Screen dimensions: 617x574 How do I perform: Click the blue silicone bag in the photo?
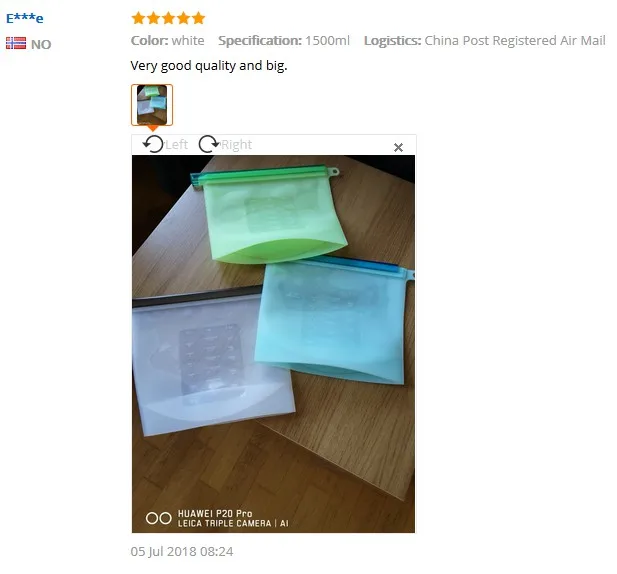click(334, 323)
